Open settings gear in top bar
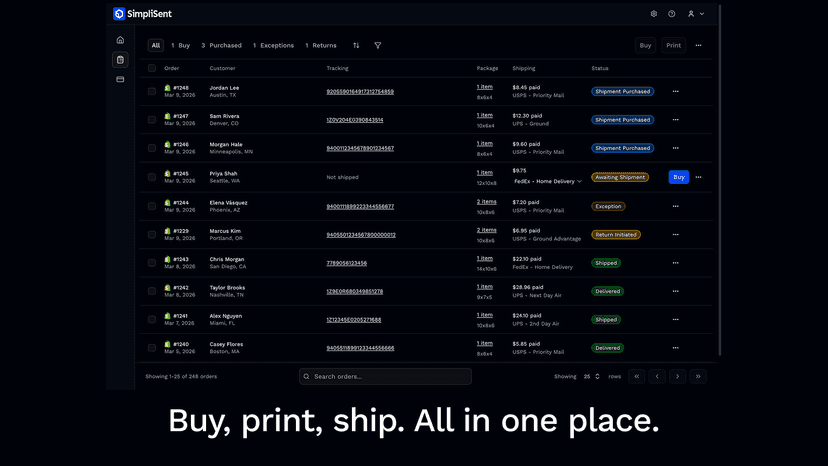 [x=654, y=14]
